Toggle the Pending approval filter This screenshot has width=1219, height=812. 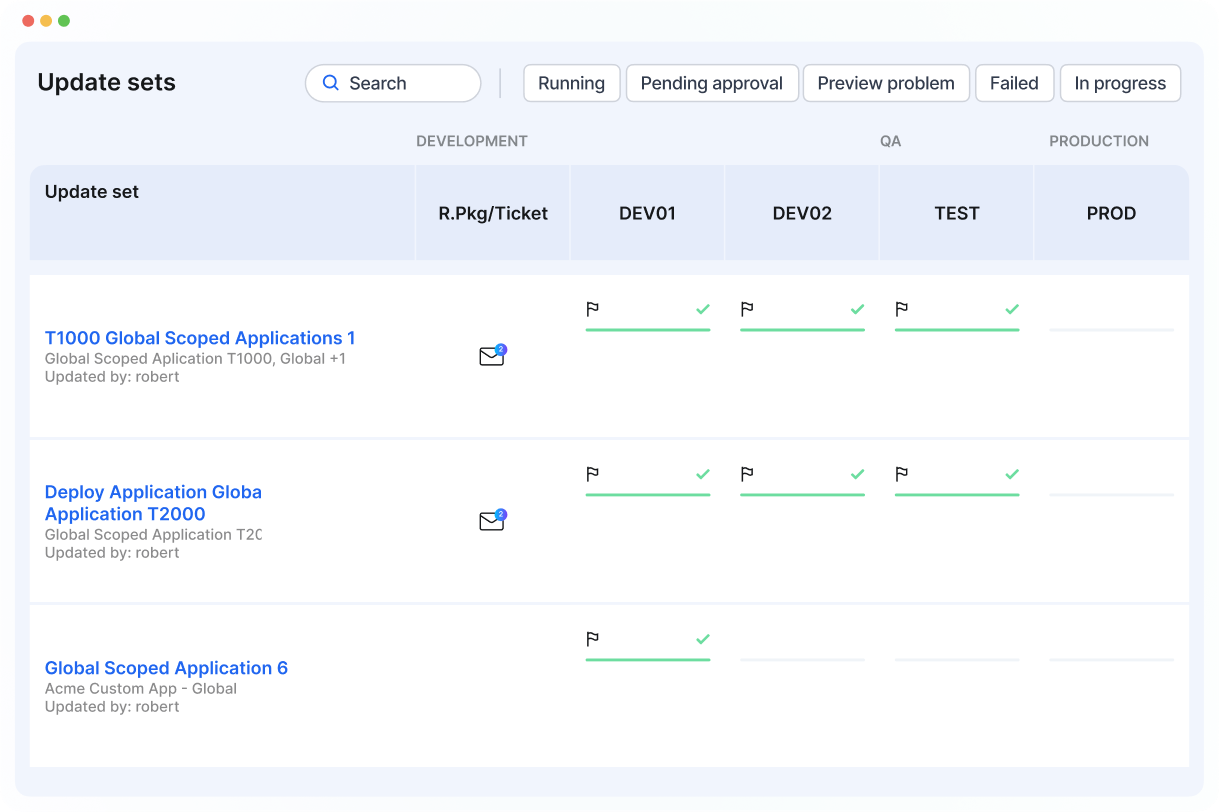[712, 84]
